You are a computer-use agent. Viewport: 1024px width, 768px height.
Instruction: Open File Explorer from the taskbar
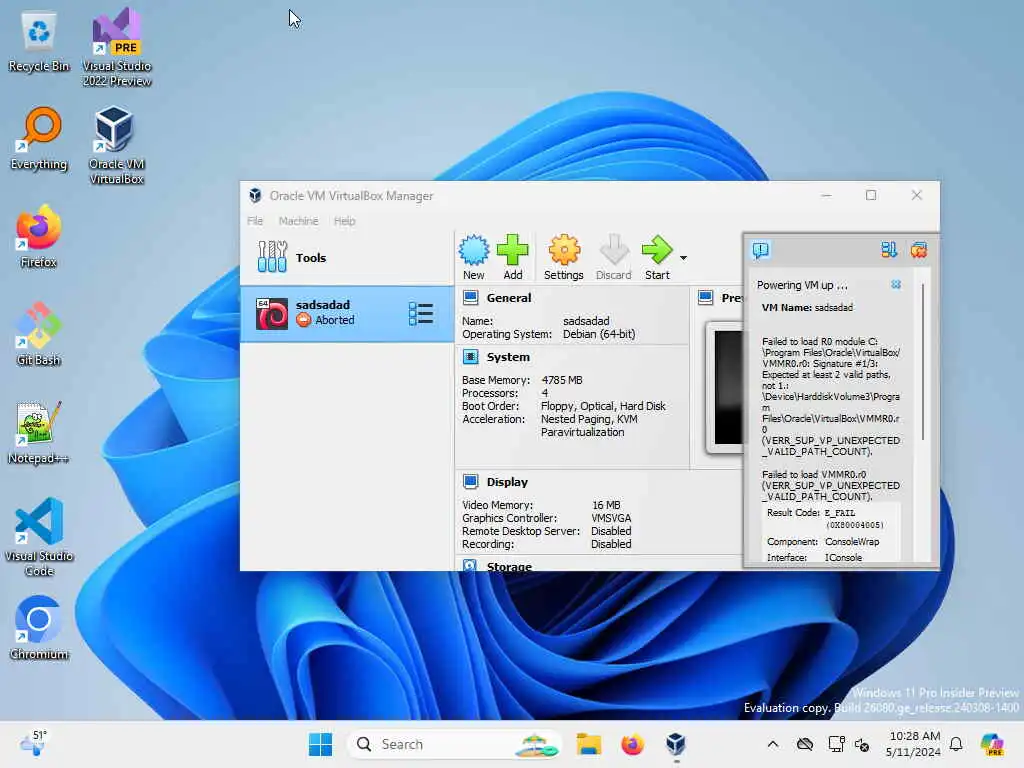[588, 744]
